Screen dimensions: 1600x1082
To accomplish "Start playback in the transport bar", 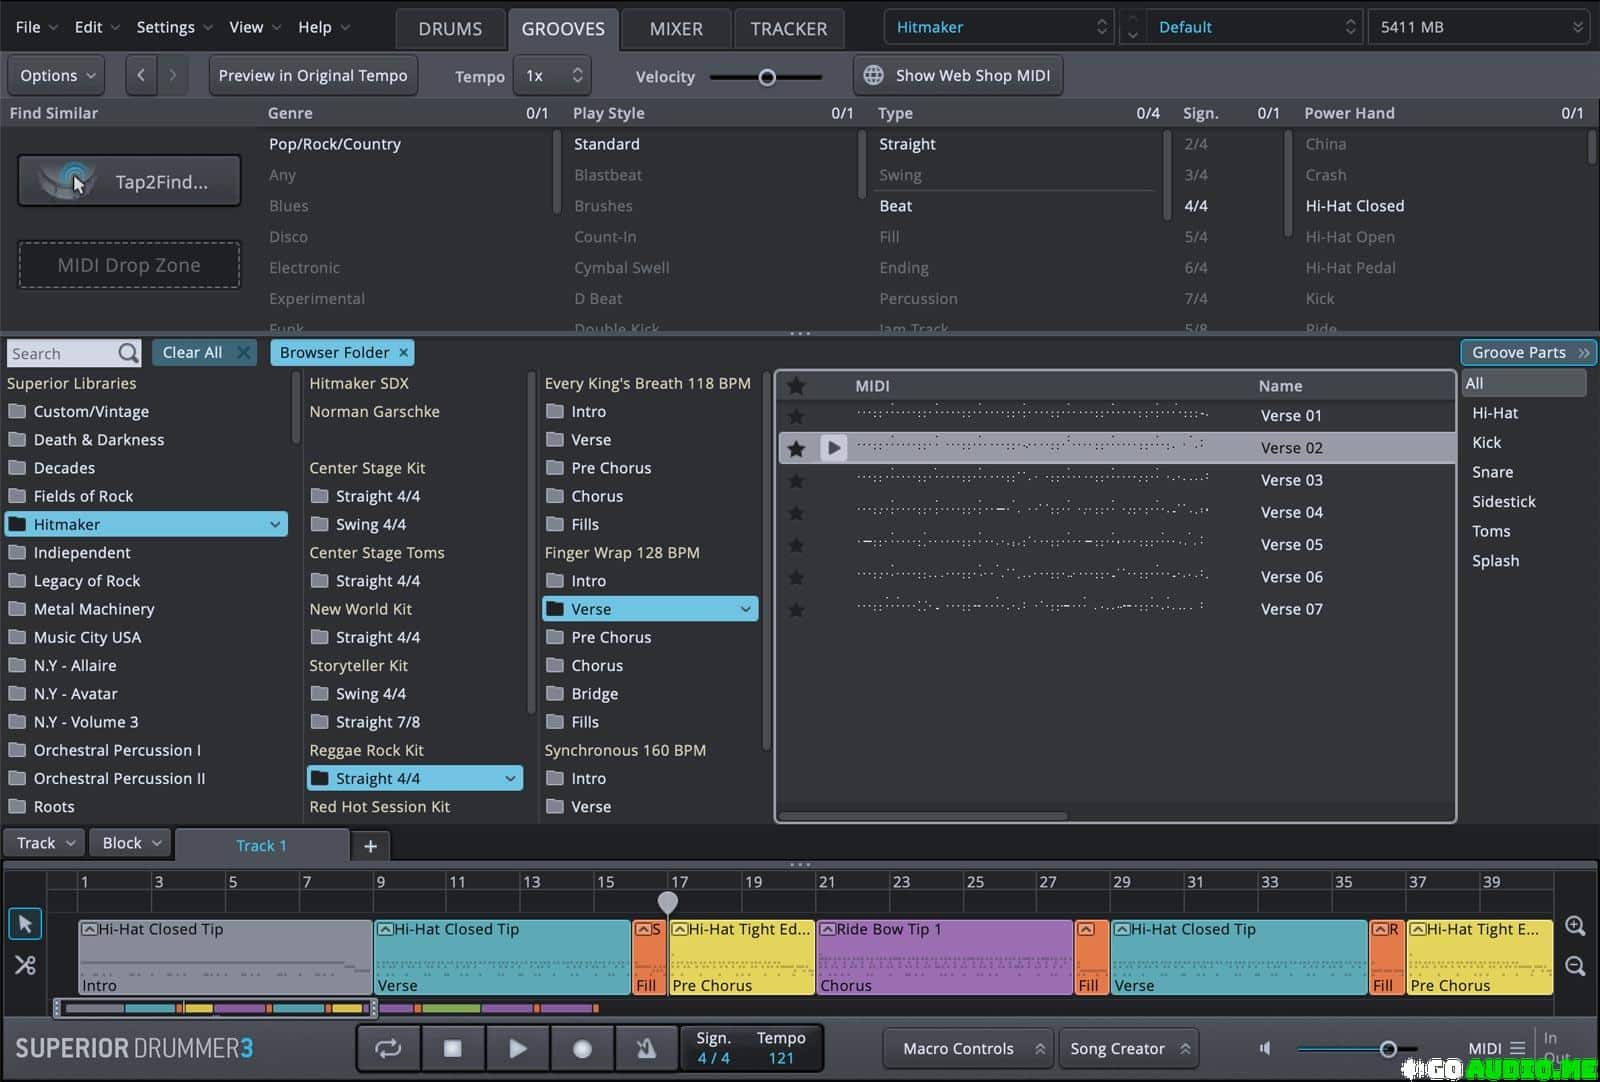I will pyautogui.click(x=517, y=1048).
